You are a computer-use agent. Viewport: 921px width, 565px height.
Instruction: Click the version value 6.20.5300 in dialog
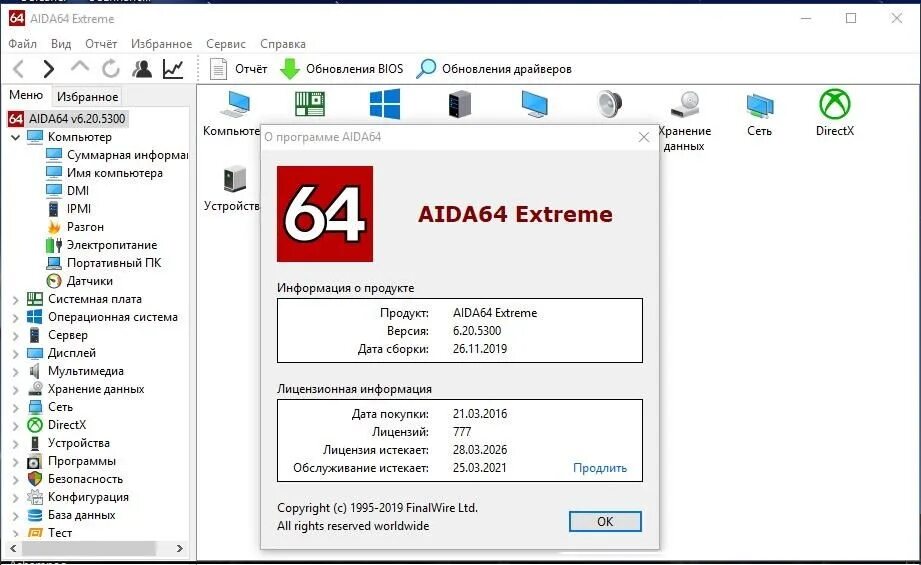pos(477,331)
